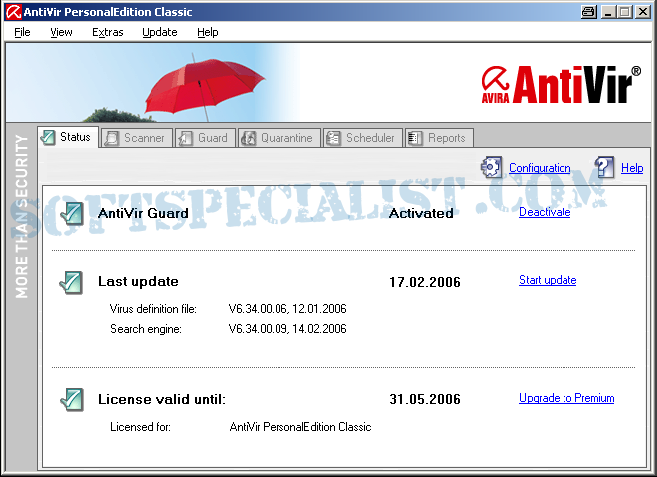
Task: Click the last update date 17.02.2006
Action: point(425,282)
